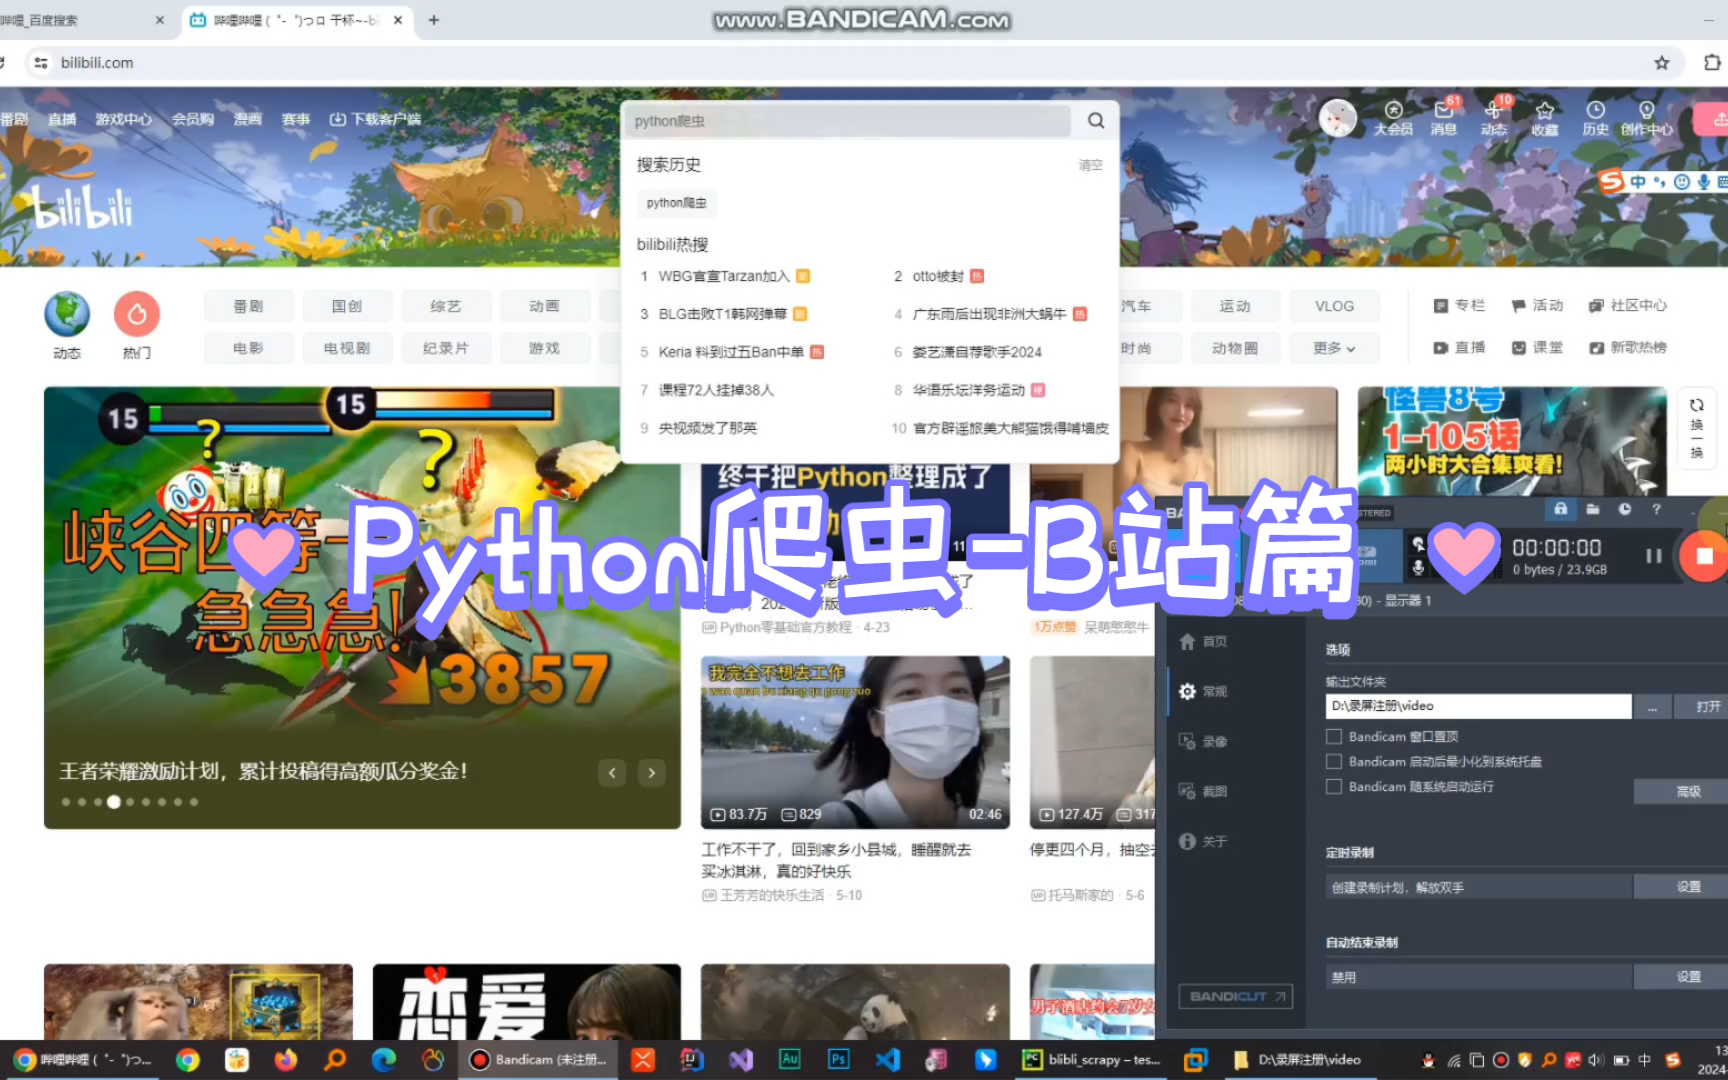Screen dimensions: 1728x1080
Task: Go to next carousel slide arrow
Action: (x=652, y=772)
